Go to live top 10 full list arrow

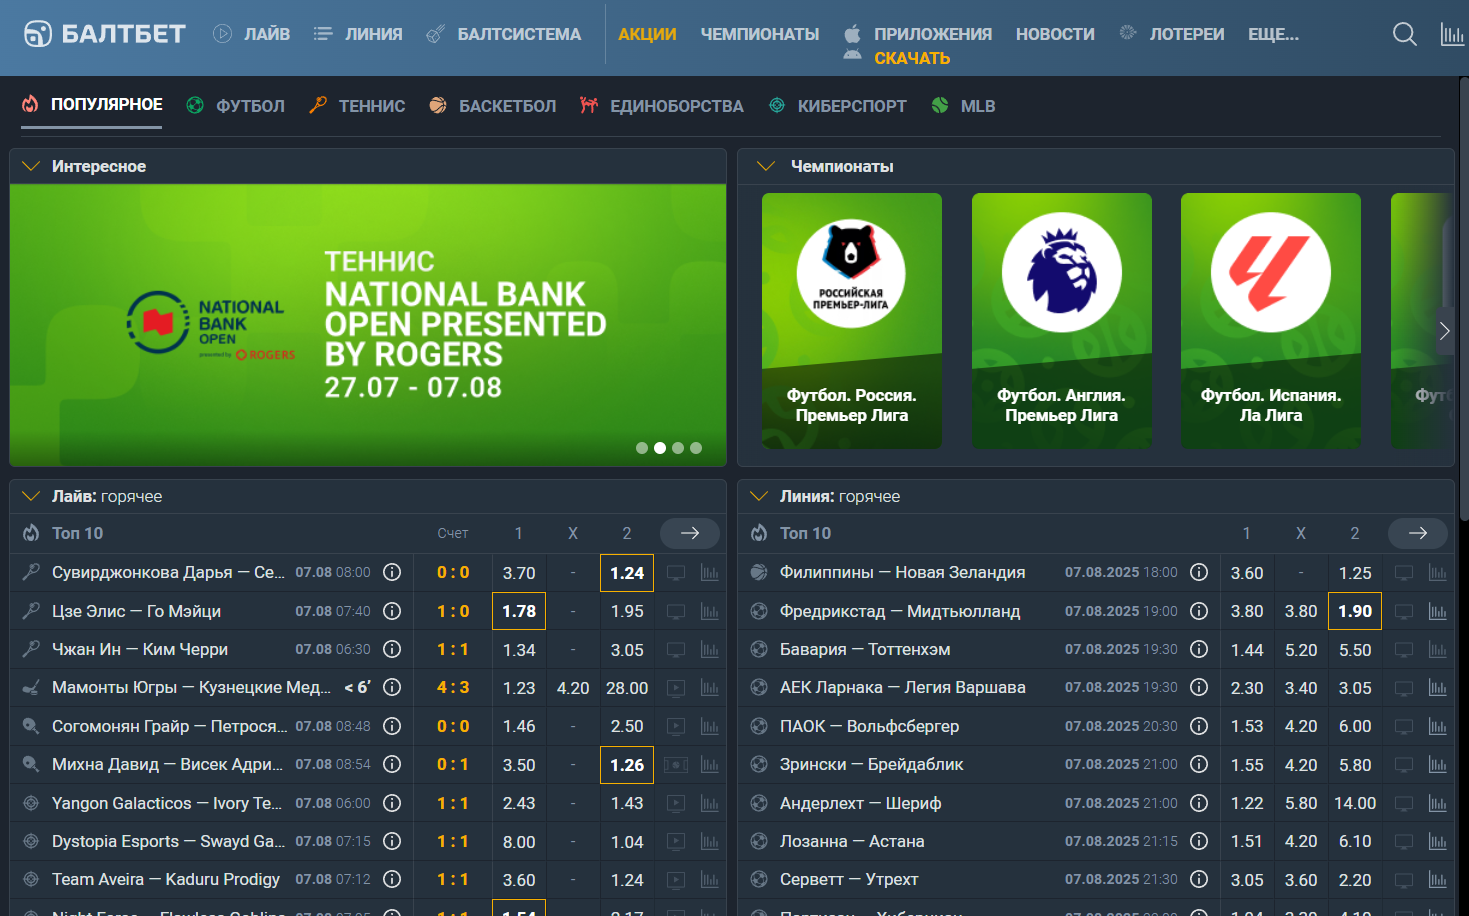pos(690,533)
